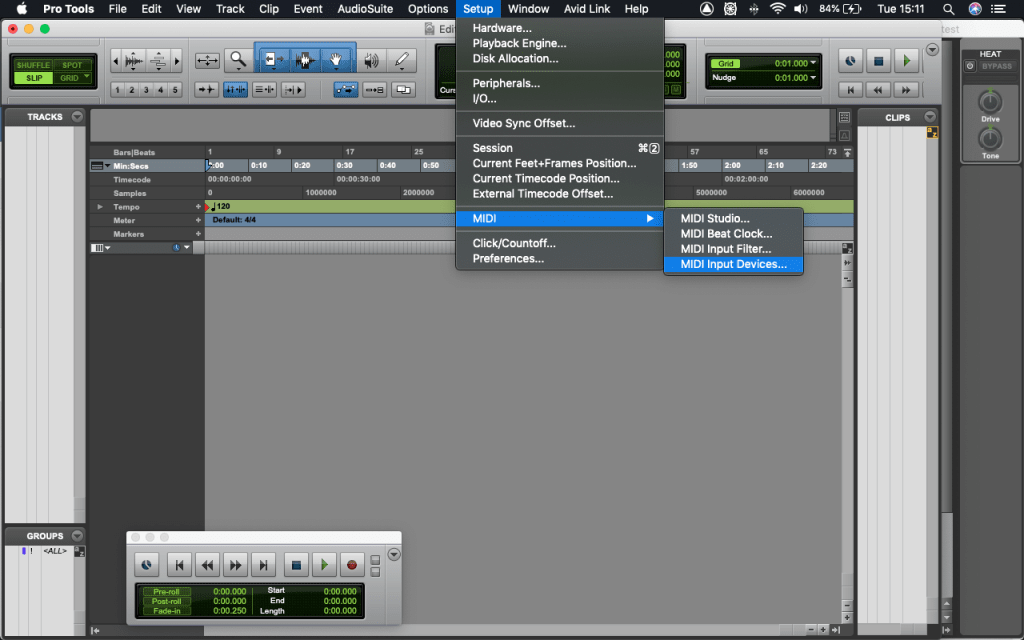Click horizontal zoom out left arrow
The width and height of the screenshot is (1024, 640).
[x=116, y=61]
